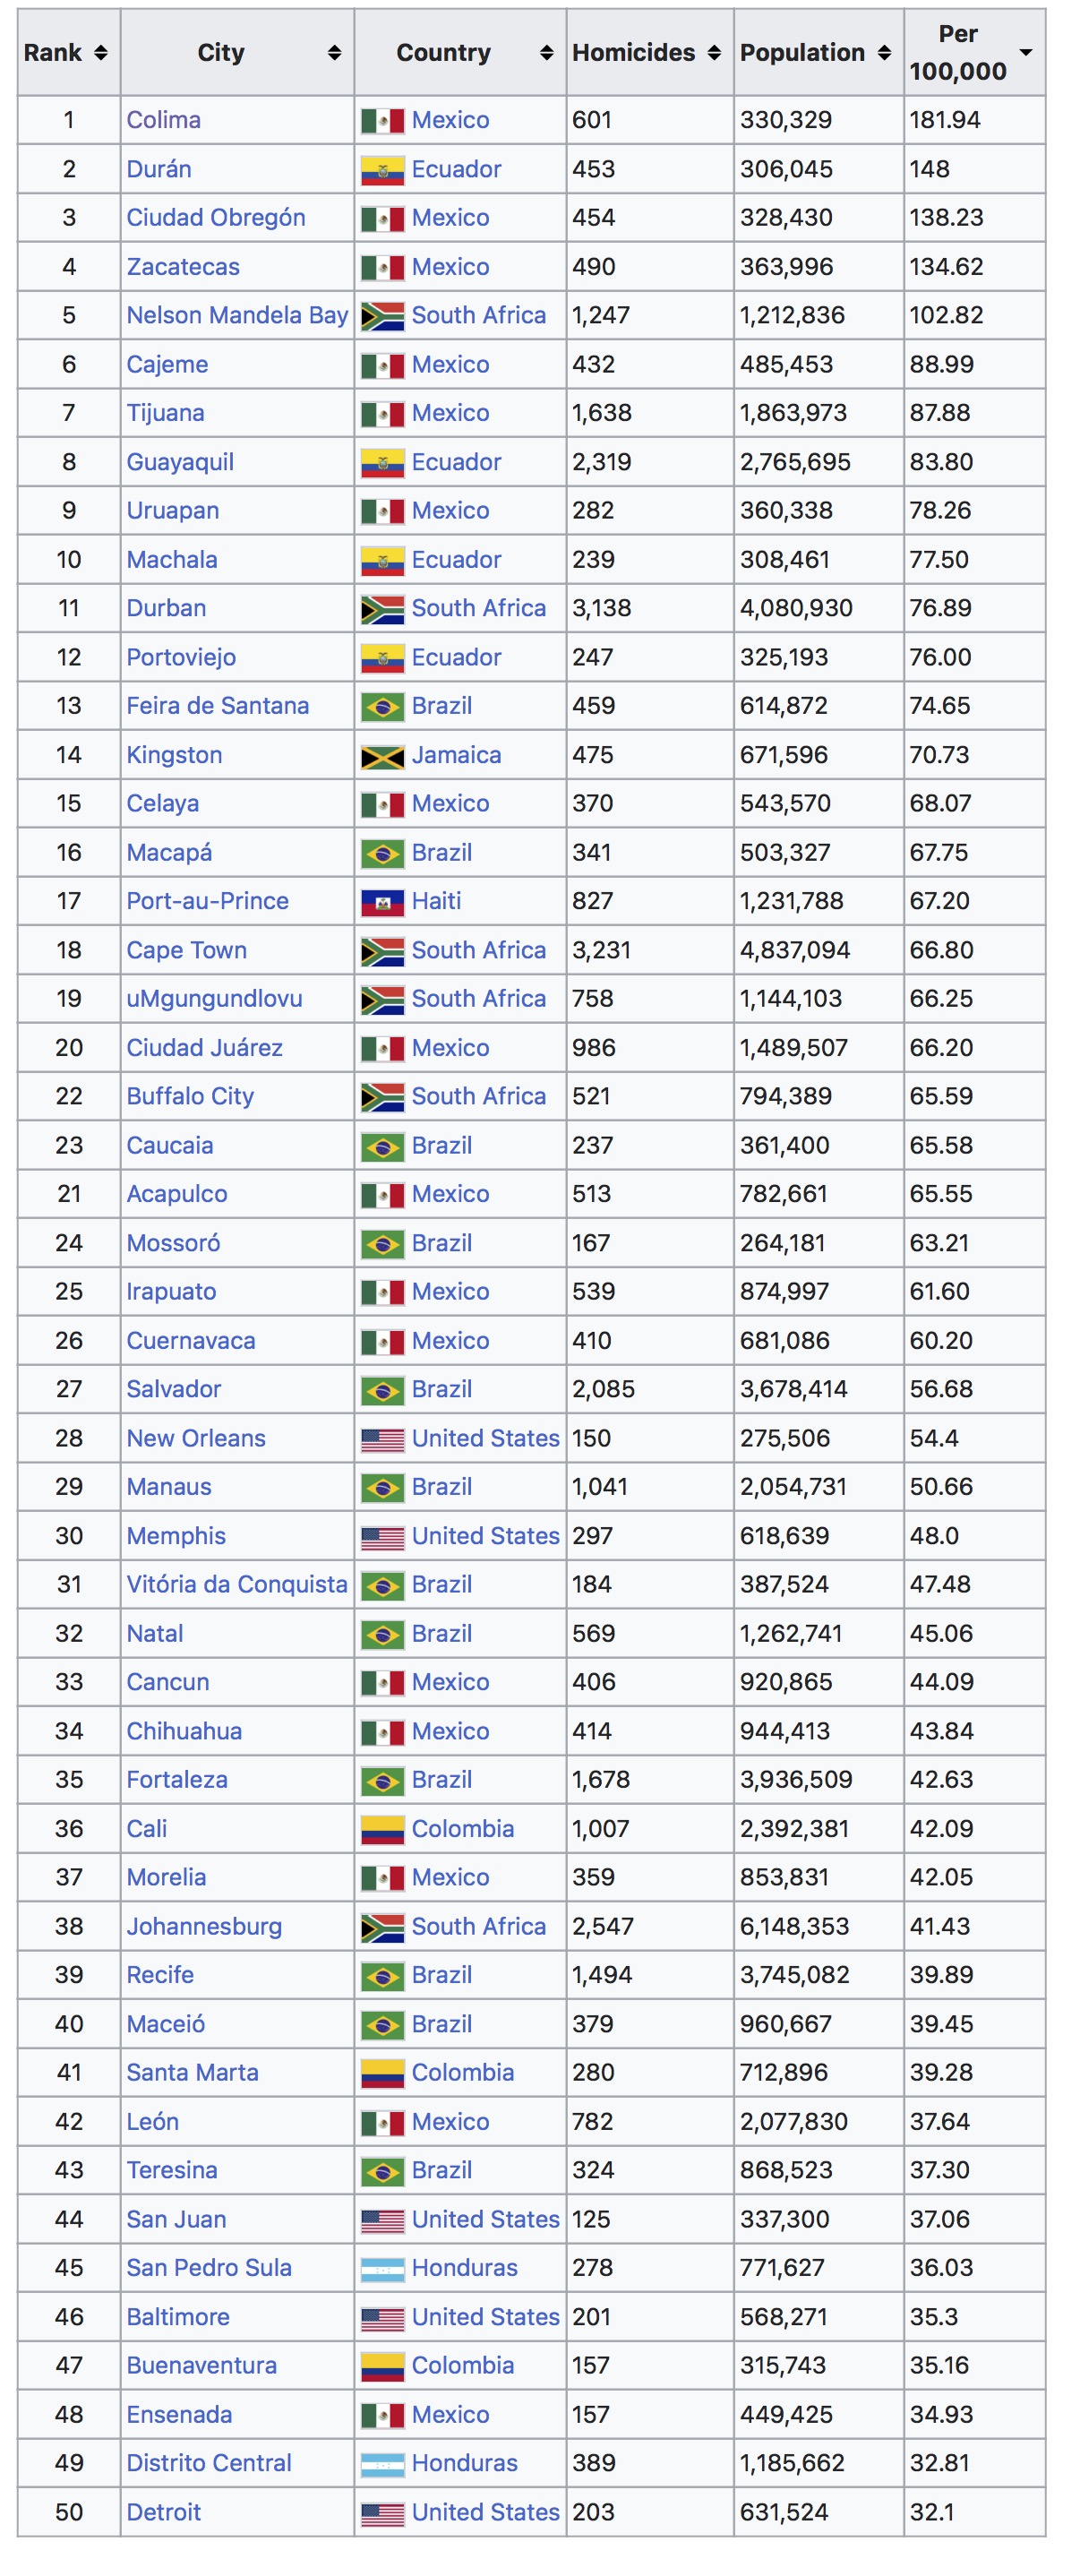Screen dimensions: 1080x2576
Task: Click the Colombia flag in Cali row
Action: [x=383, y=1829]
